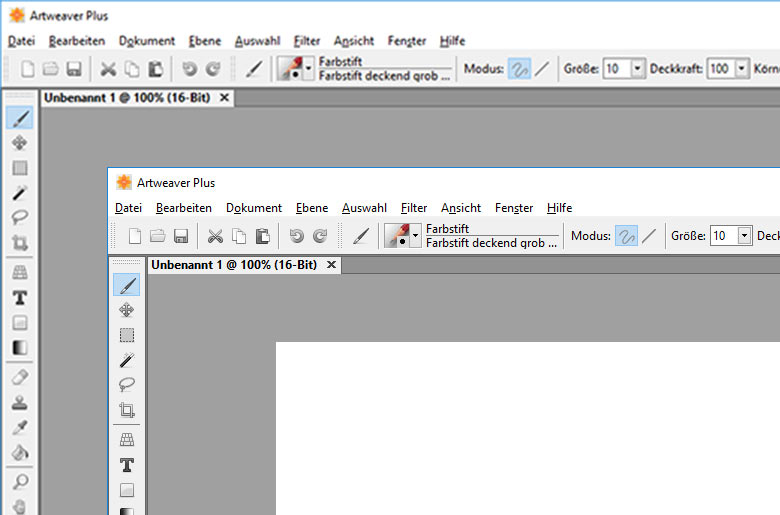
Task: Open the Hilfe menu in the back window
Action: [452, 41]
